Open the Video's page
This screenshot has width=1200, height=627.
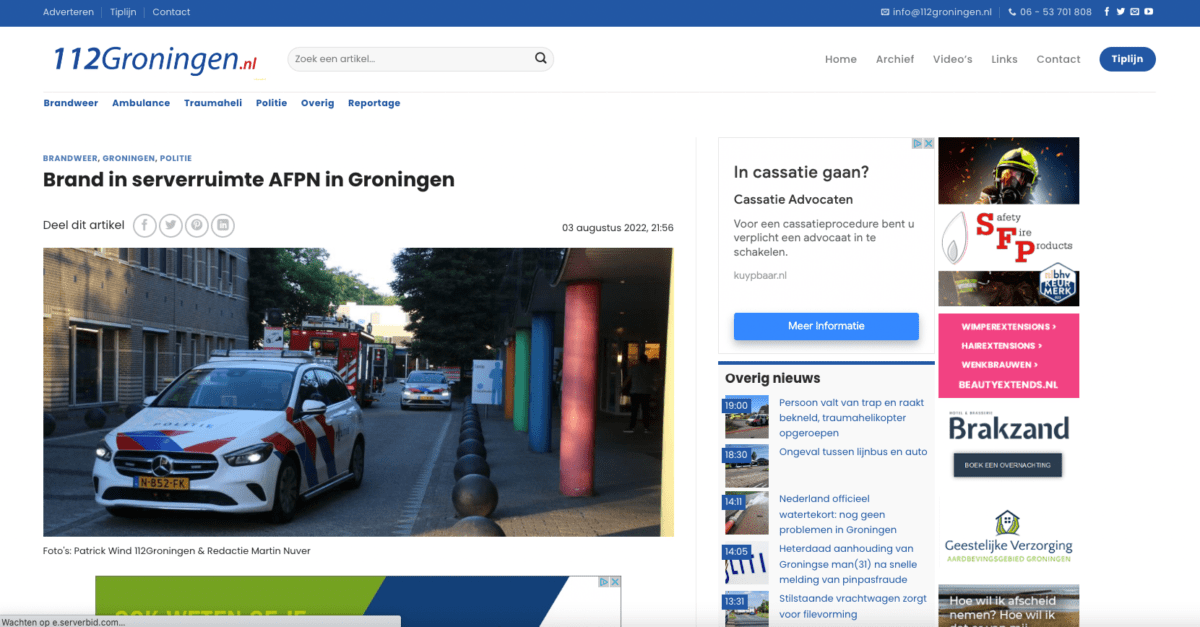(x=952, y=59)
